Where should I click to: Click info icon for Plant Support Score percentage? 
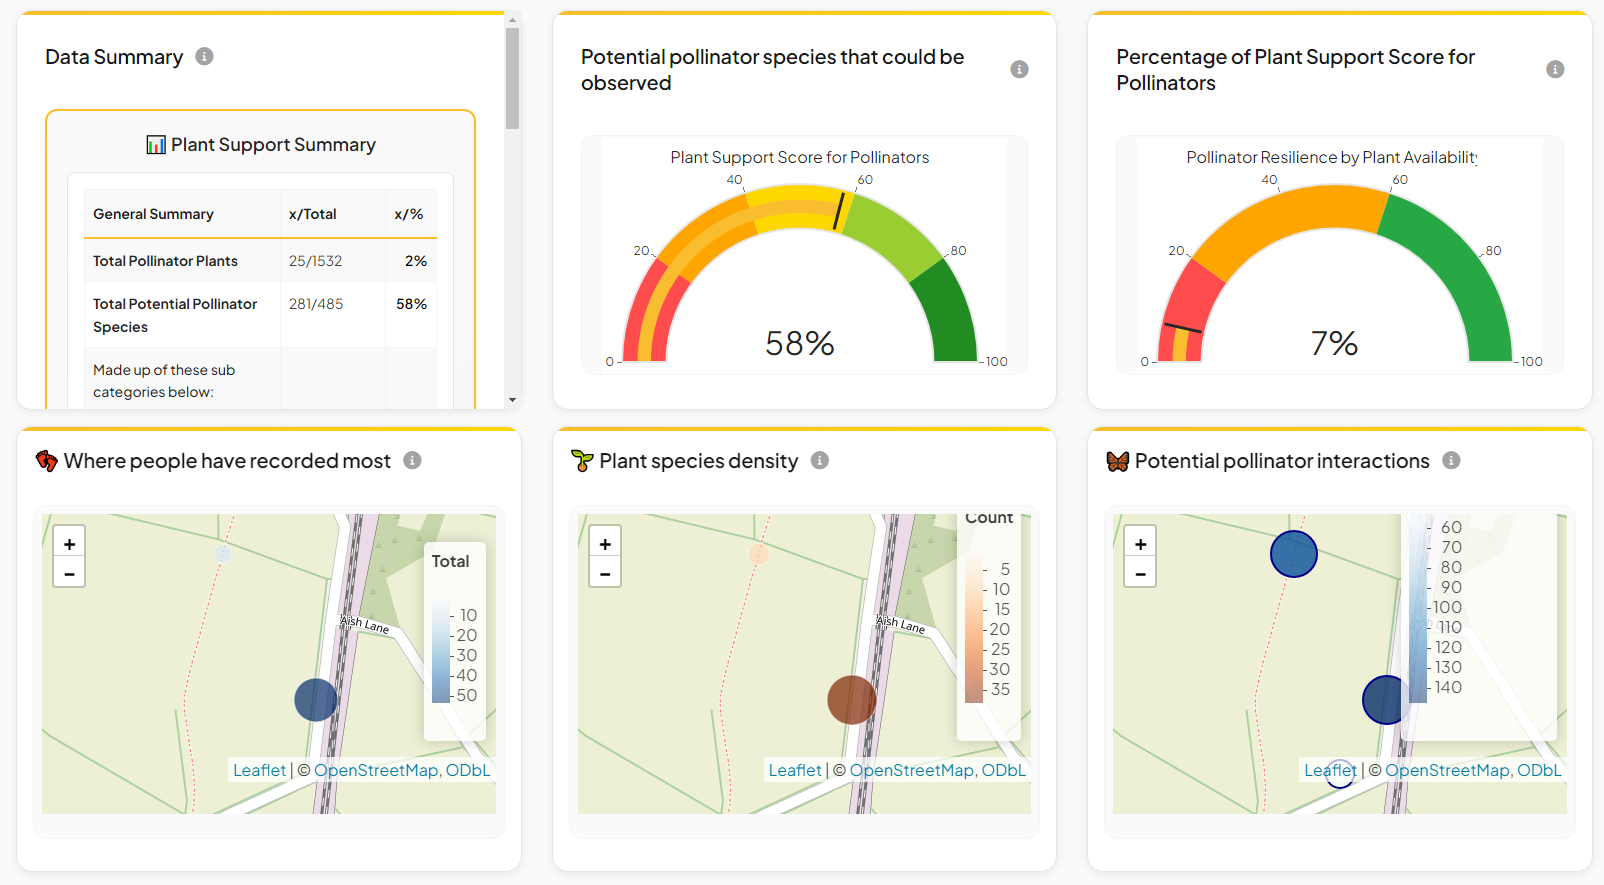click(1554, 69)
